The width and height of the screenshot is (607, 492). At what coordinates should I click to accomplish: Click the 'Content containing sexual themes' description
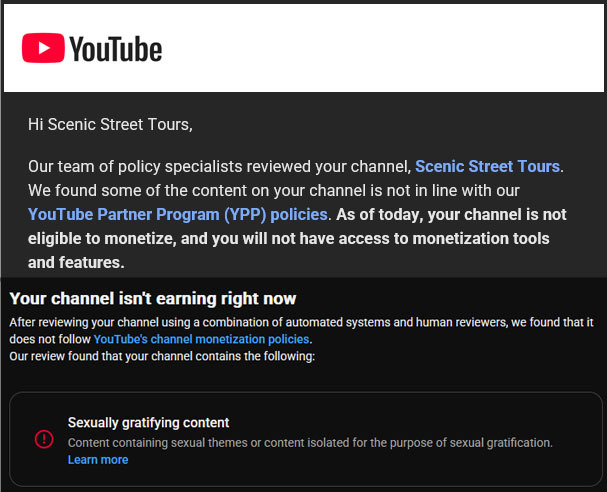tap(310, 442)
